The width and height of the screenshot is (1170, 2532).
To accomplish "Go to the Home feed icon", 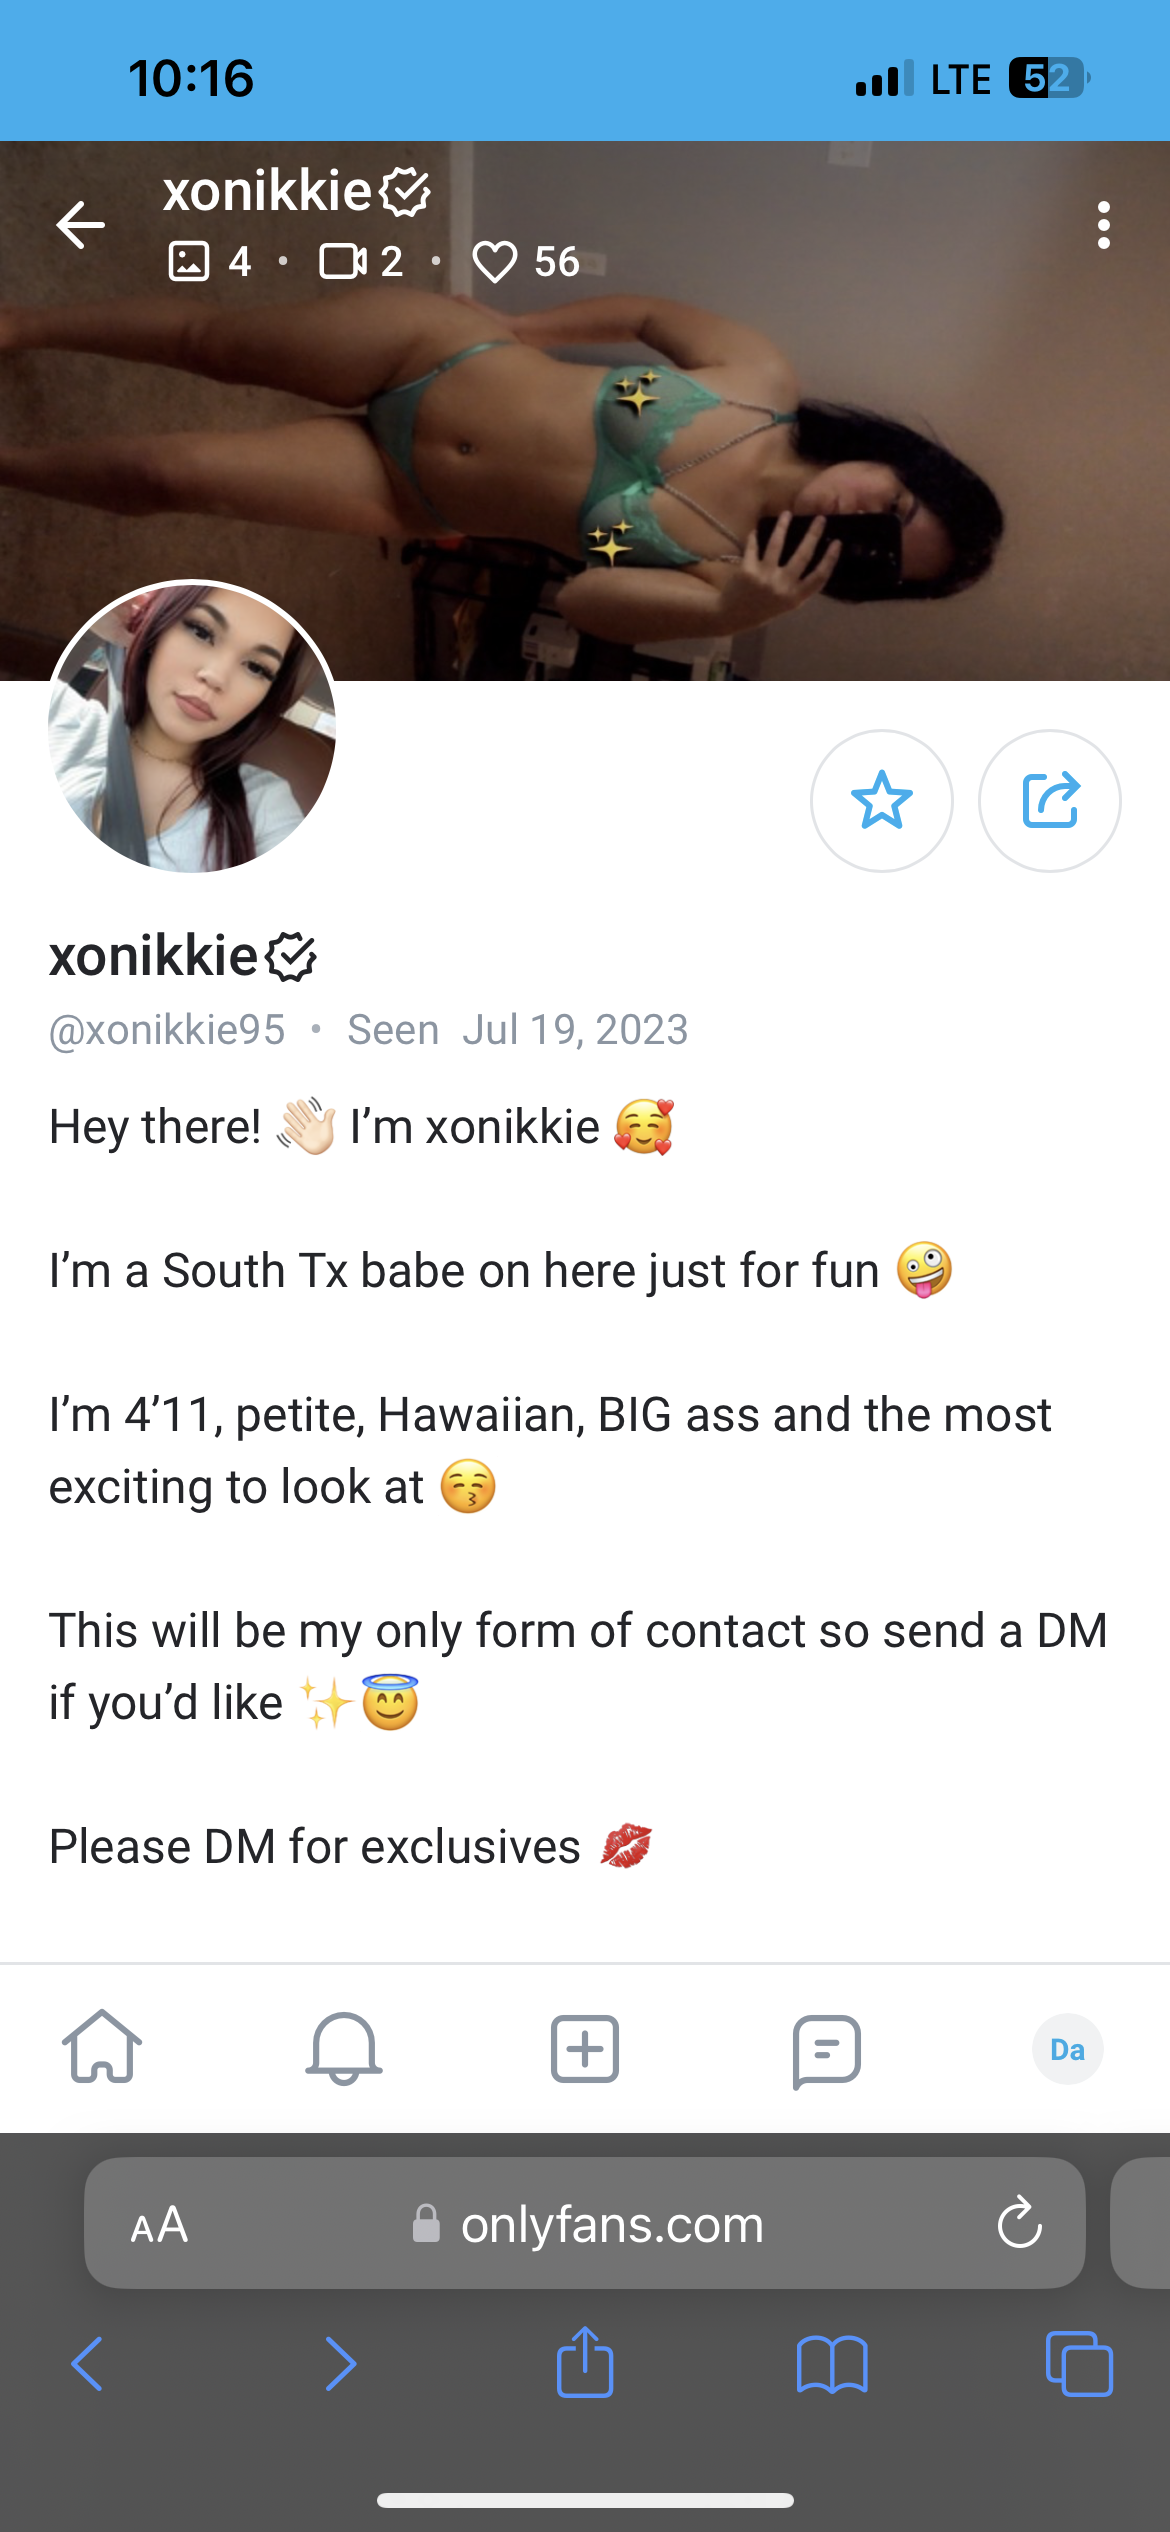I will (x=102, y=2048).
